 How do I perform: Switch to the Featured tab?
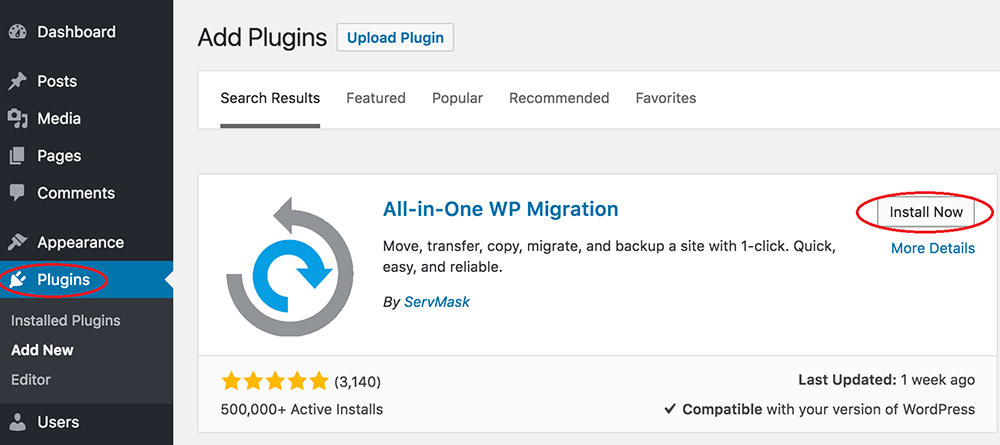pyautogui.click(x=376, y=98)
